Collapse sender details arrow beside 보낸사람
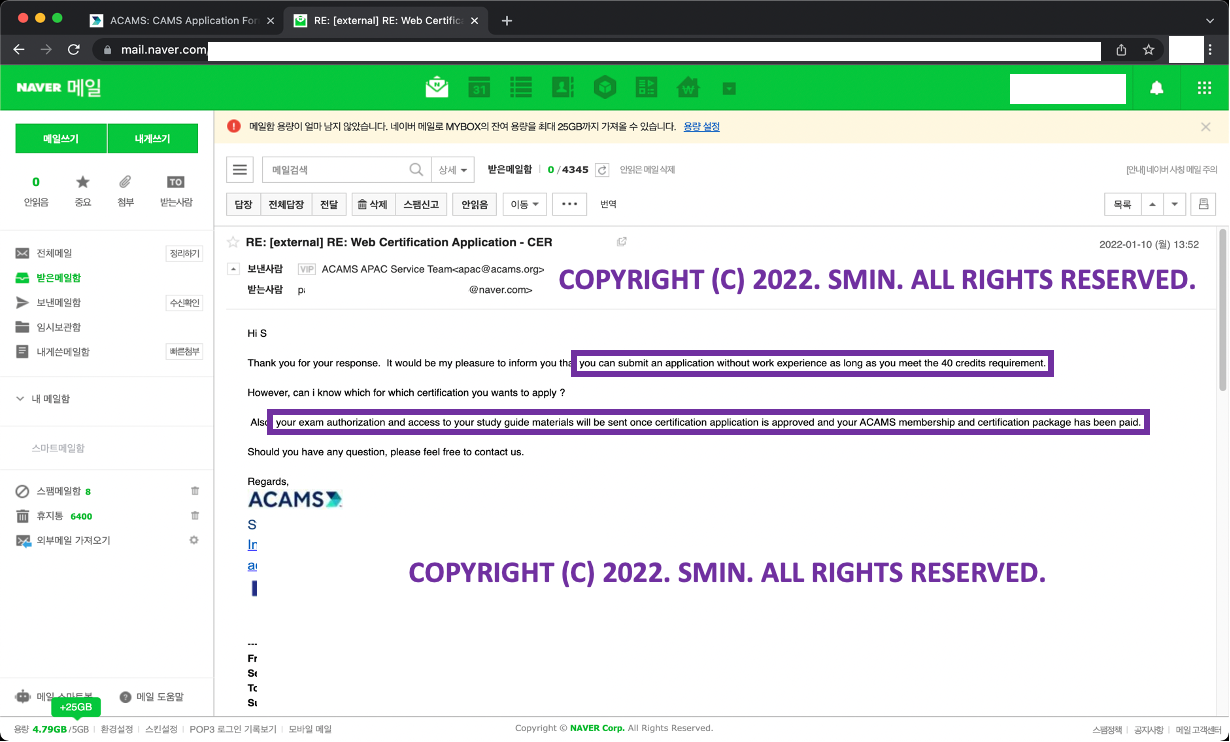Viewport: 1230px width, 742px height. [x=233, y=269]
